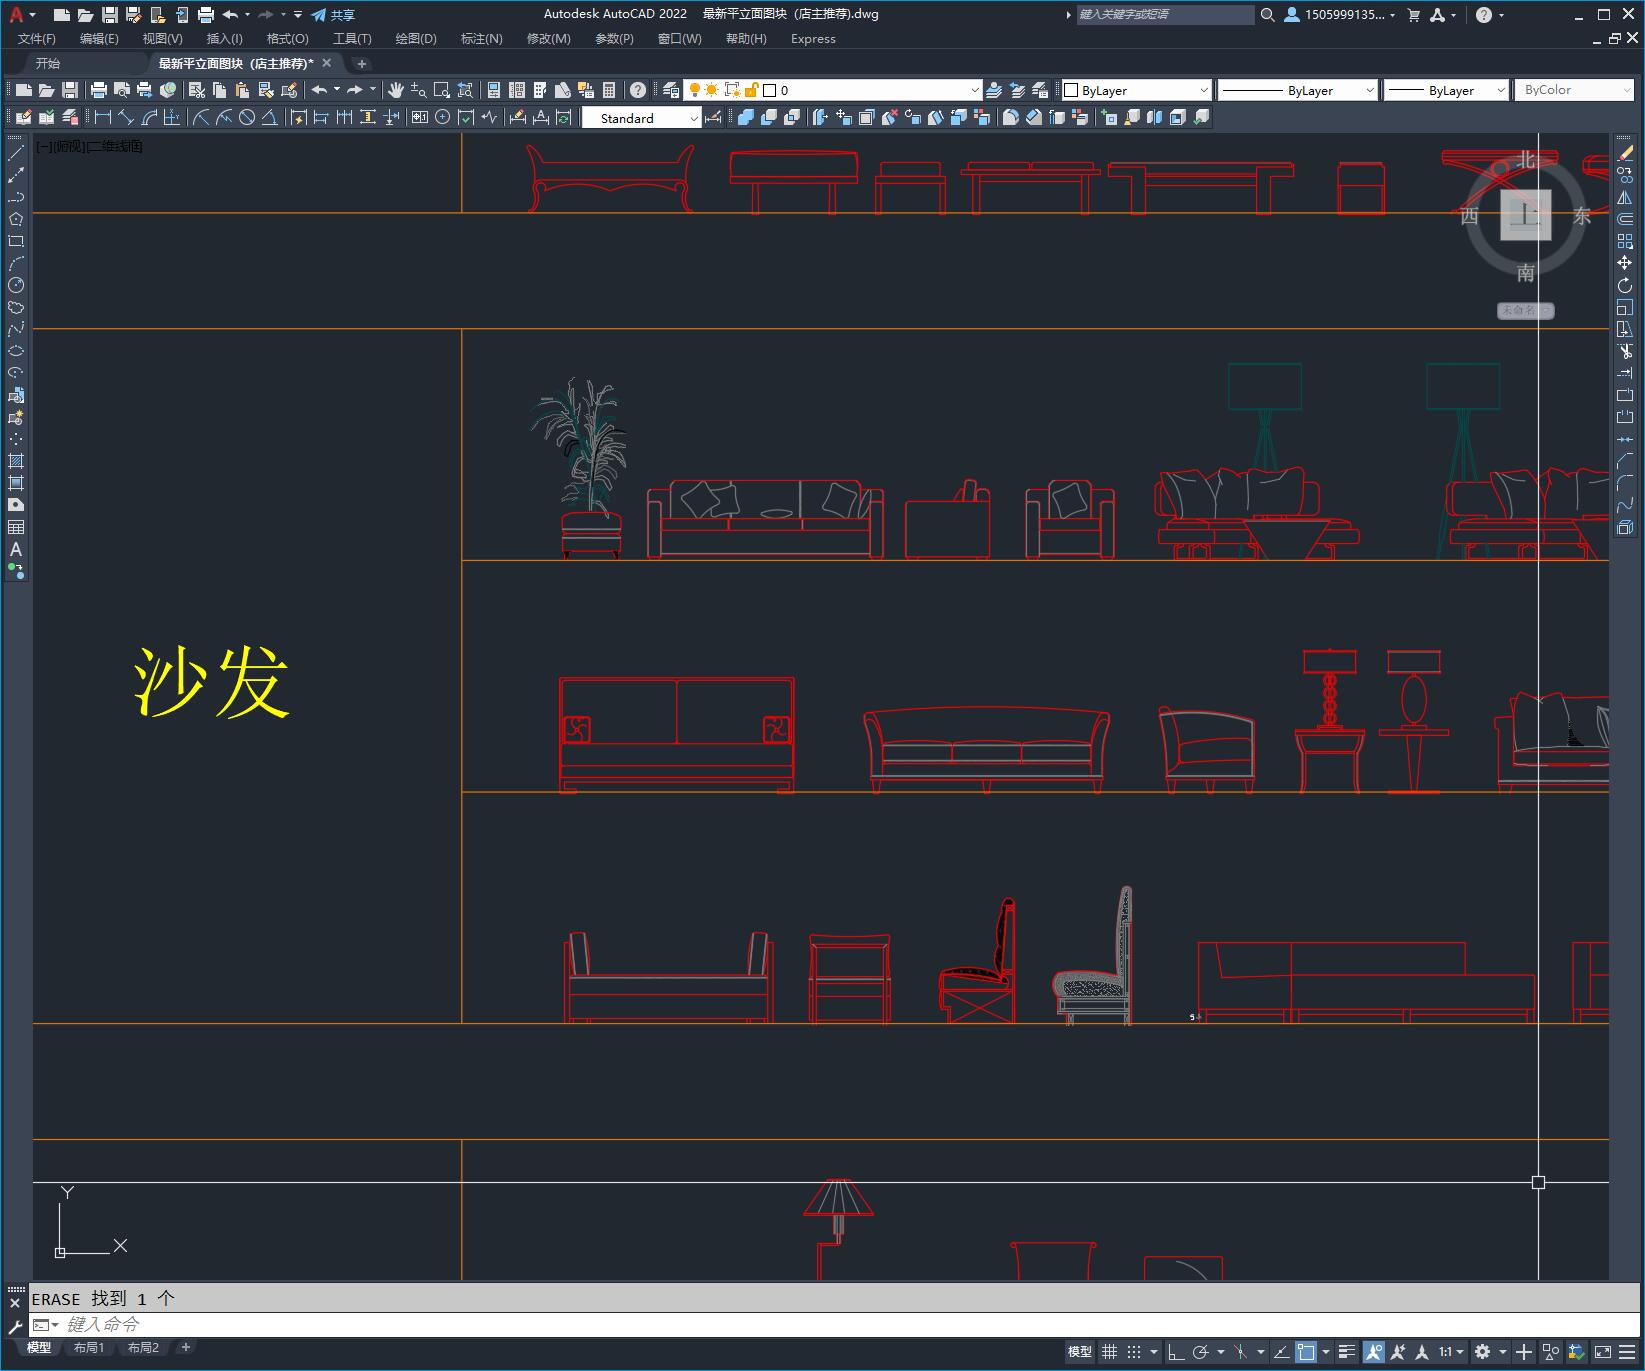This screenshot has width=1645, height=1371.
Task: Toggle snap mode dots in status bar
Action: [1133, 1352]
